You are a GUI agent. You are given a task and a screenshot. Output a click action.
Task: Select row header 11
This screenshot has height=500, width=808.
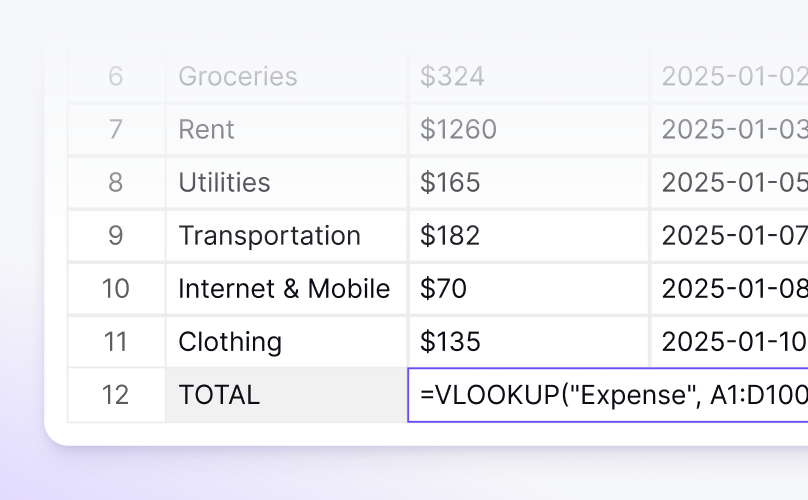tap(116, 342)
